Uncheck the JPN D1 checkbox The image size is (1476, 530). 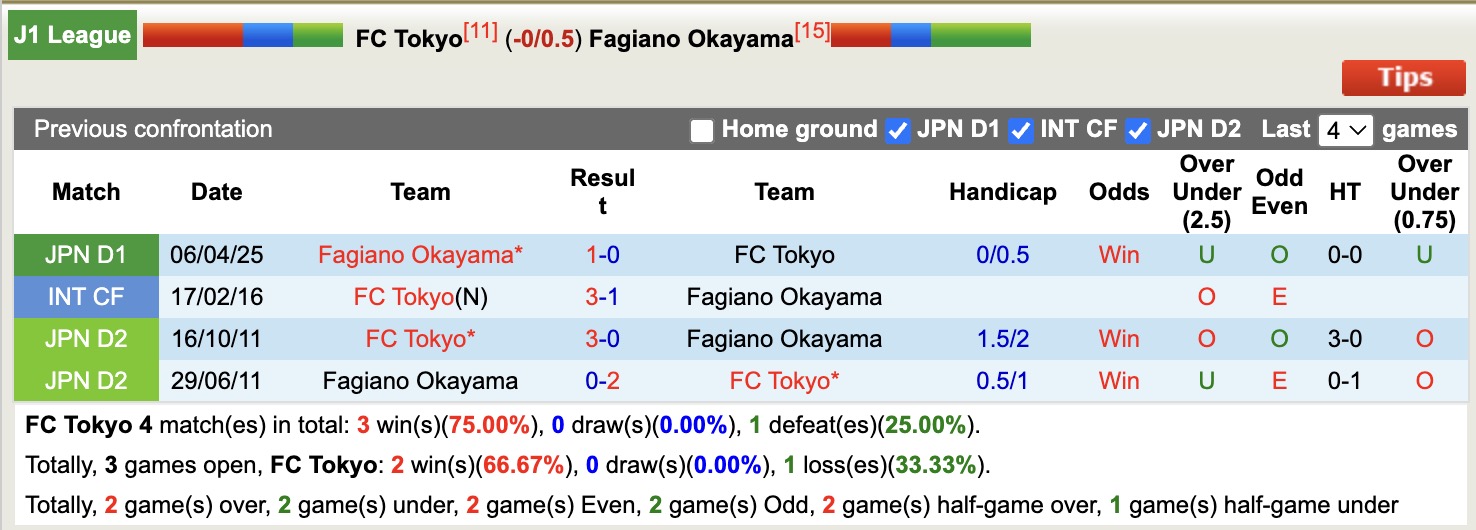point(898,131)
